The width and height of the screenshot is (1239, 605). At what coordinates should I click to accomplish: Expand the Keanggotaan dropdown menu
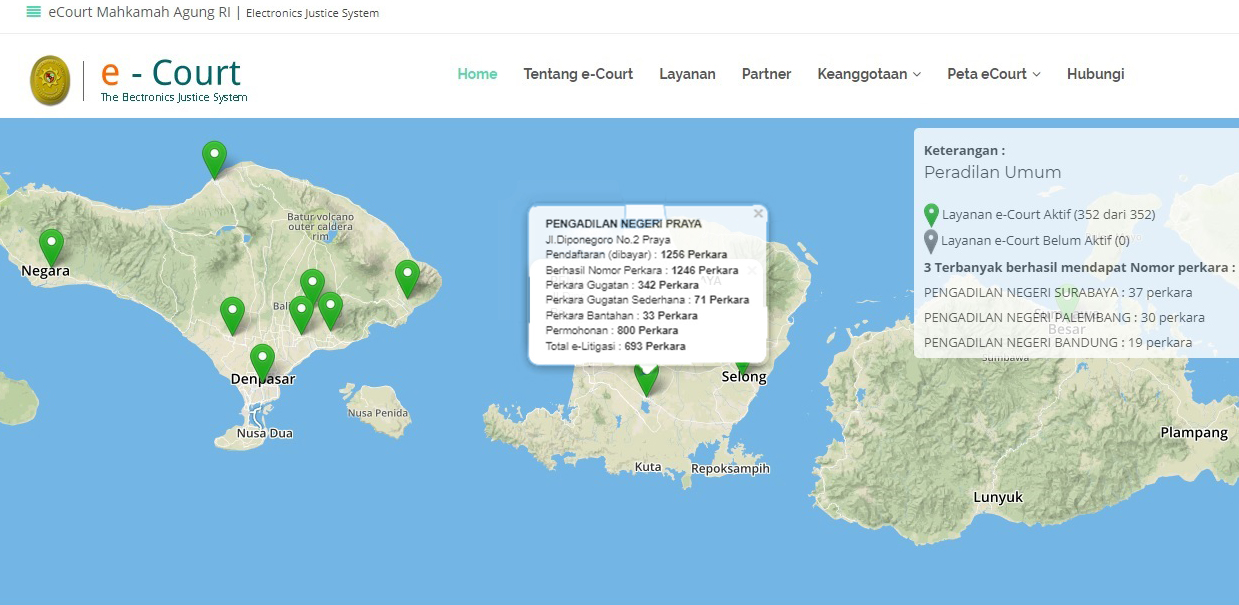869,74
